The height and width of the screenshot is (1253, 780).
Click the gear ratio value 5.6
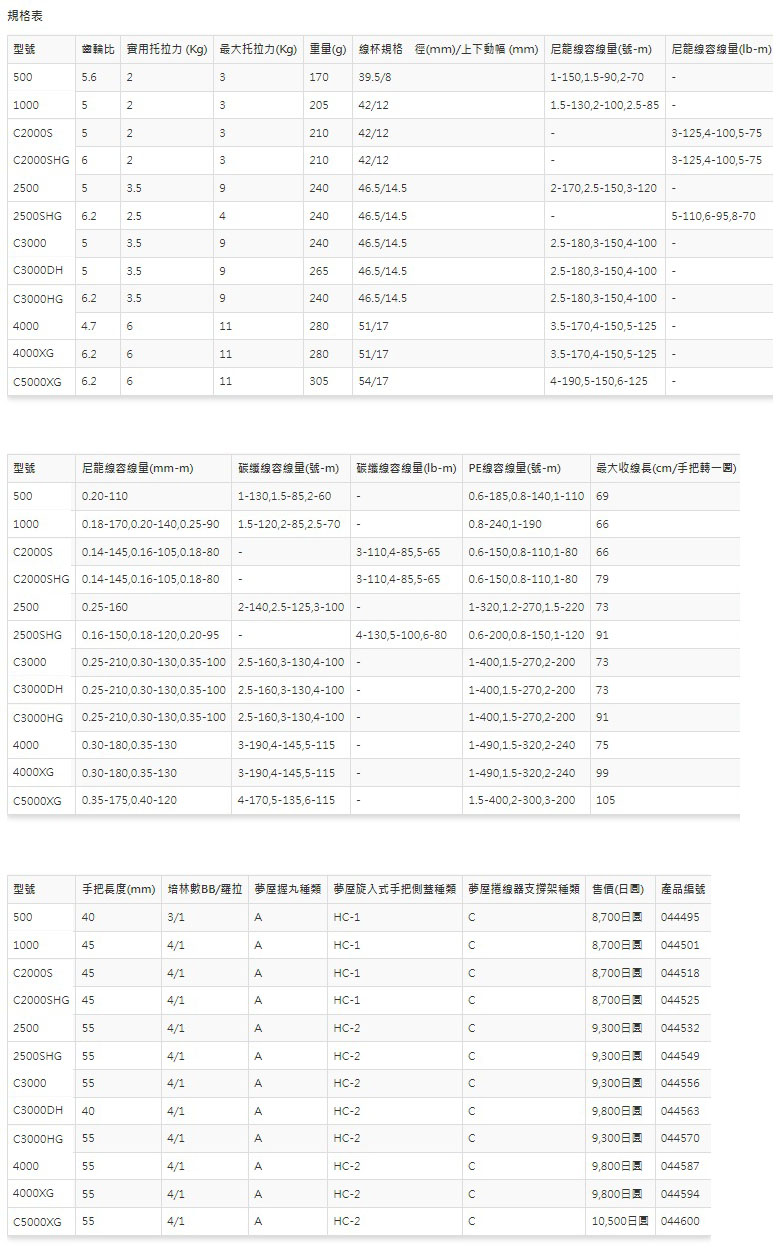(x=89, y=77)
